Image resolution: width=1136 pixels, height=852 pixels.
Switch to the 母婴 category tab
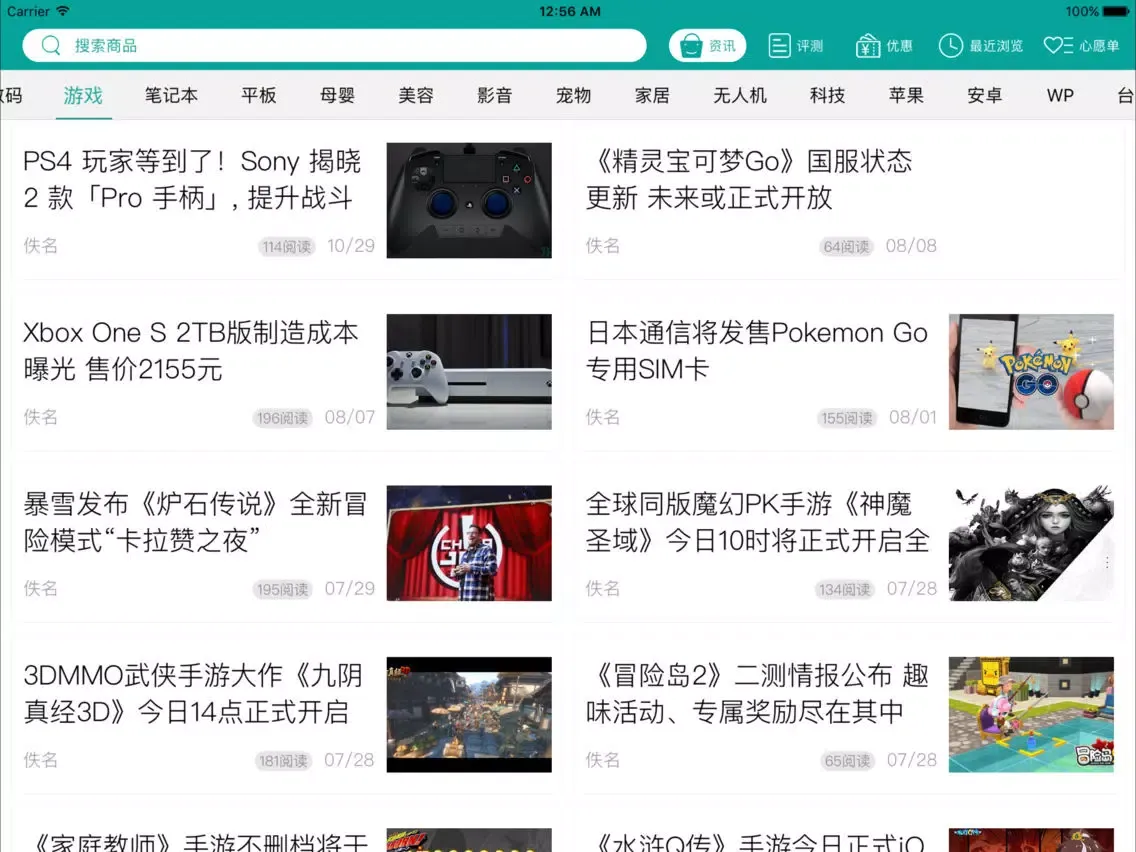click(338, 95)
